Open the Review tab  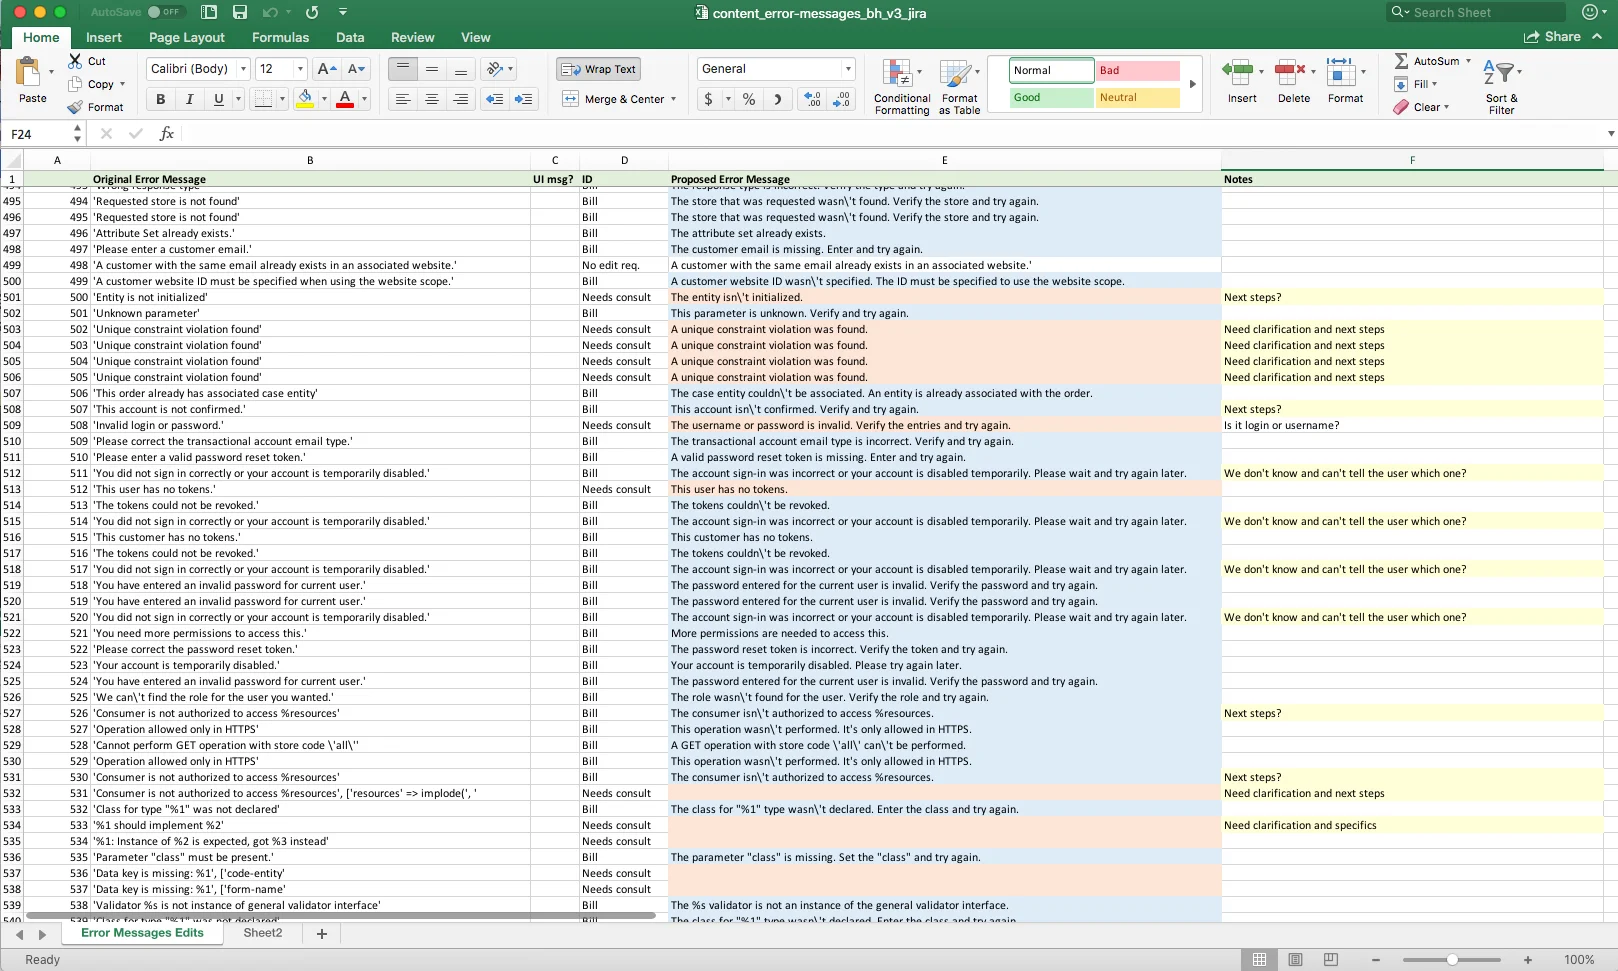pyautogui.click(x=412, y=37)
